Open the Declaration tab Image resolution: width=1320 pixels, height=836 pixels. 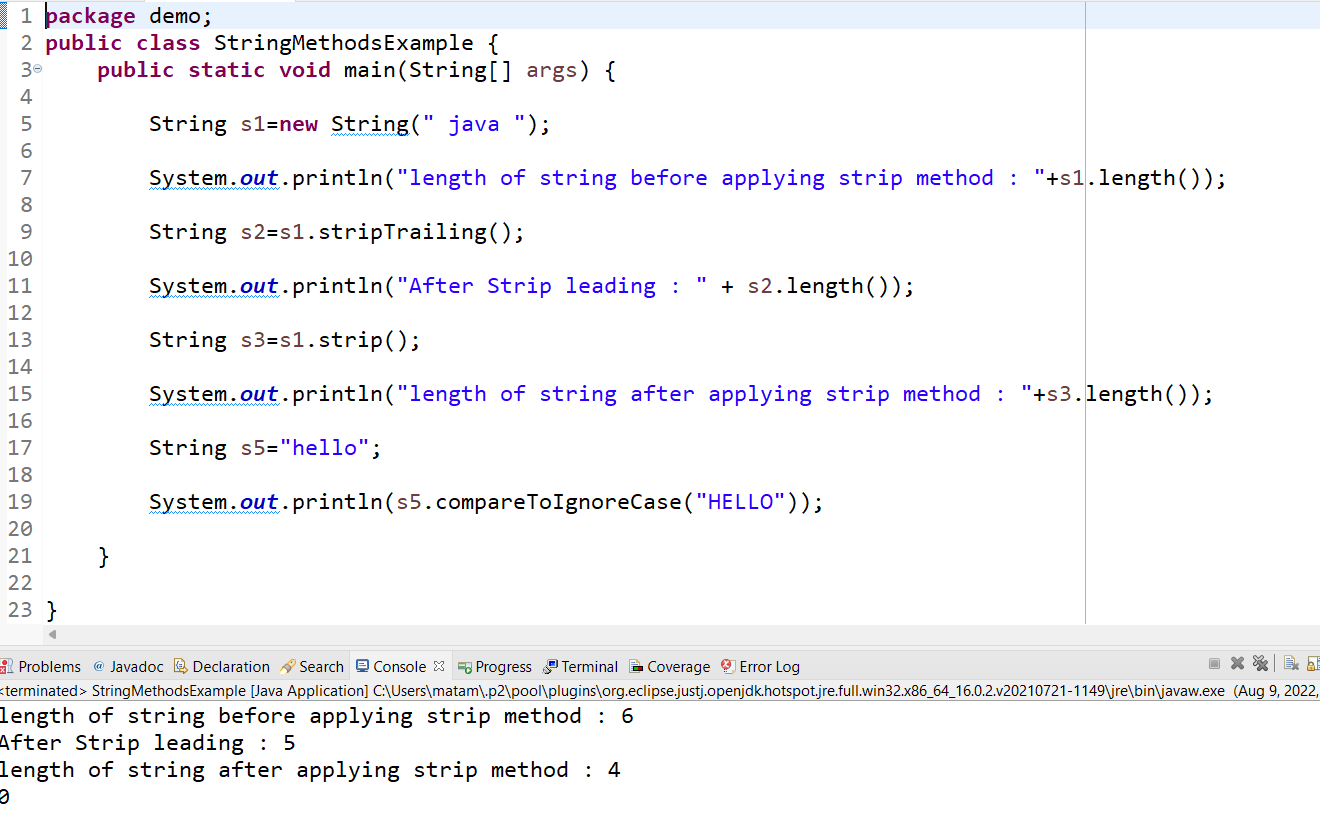click(x=222, y=667)
